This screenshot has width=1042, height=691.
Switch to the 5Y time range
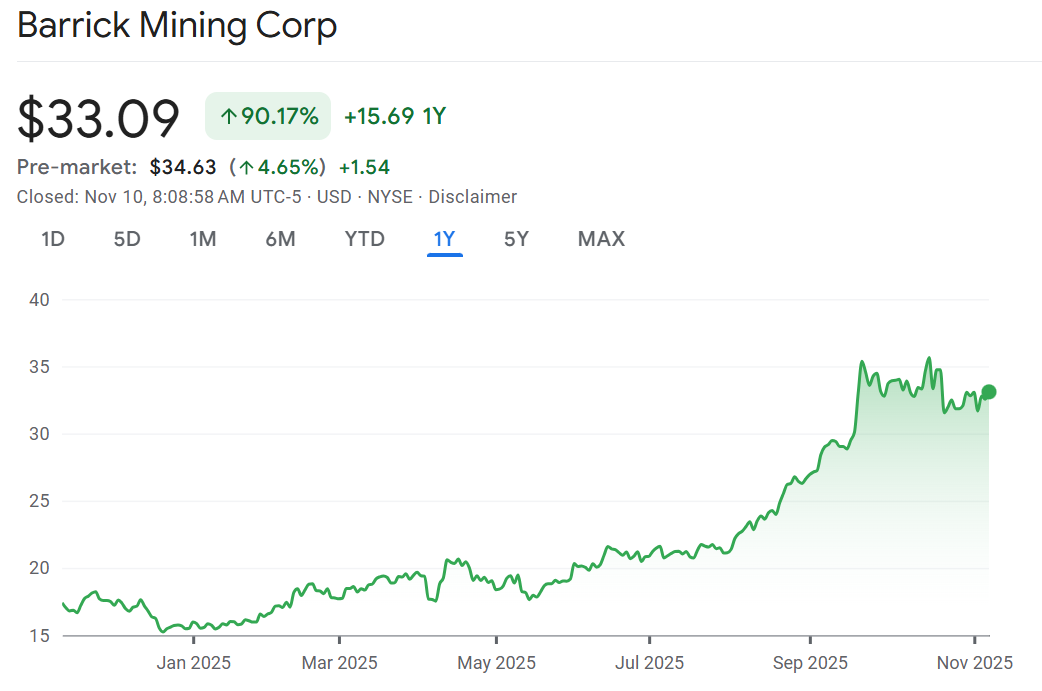pyautogui.click(x=516, y=239)
